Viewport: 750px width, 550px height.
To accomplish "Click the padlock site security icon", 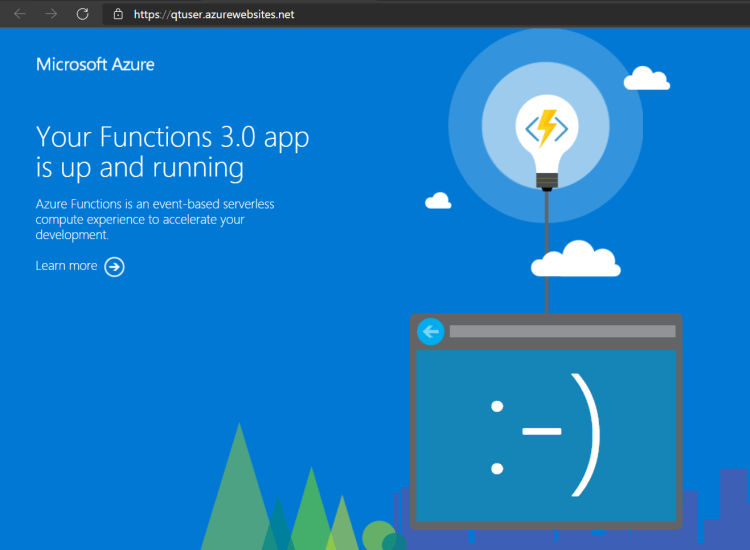I will (118, 14).
